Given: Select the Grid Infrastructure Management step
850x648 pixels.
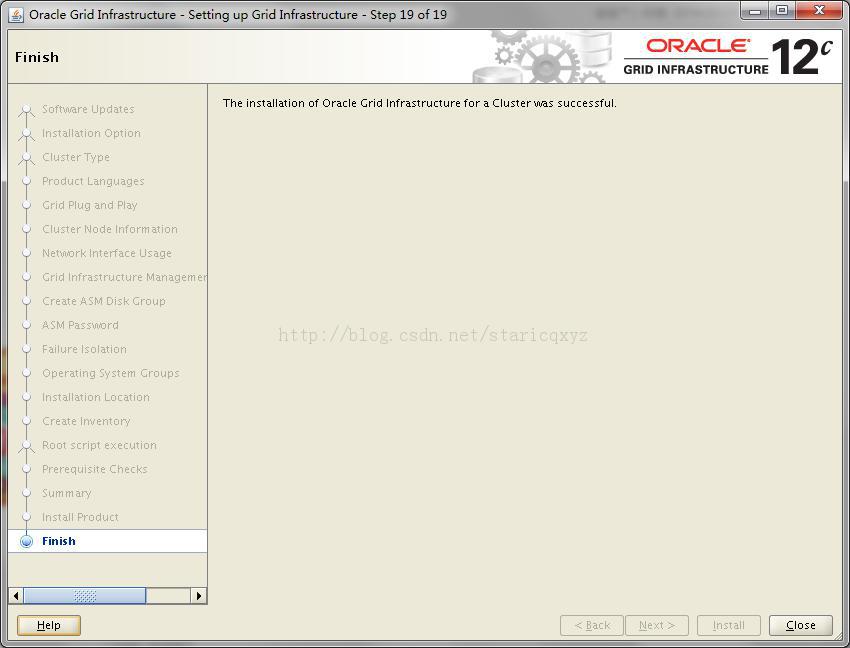Looking at the screenshot, I should [x=124, y=277].
